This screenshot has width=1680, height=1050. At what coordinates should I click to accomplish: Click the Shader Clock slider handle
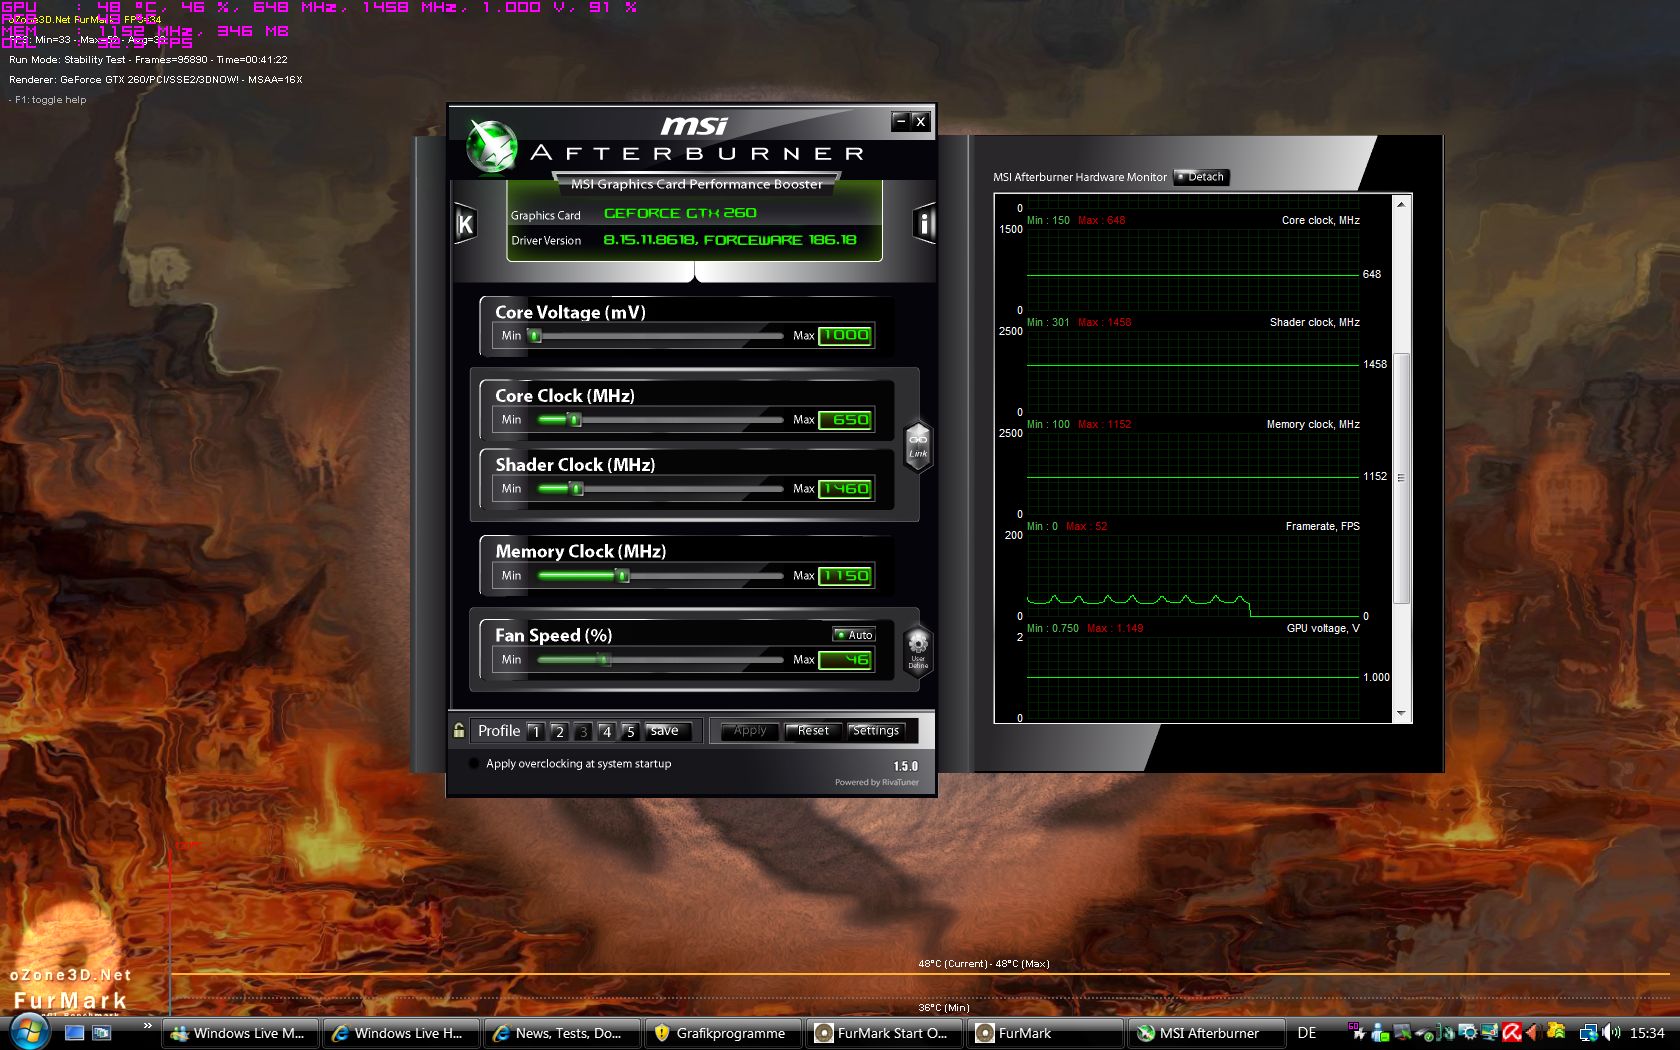click(576, 489)
